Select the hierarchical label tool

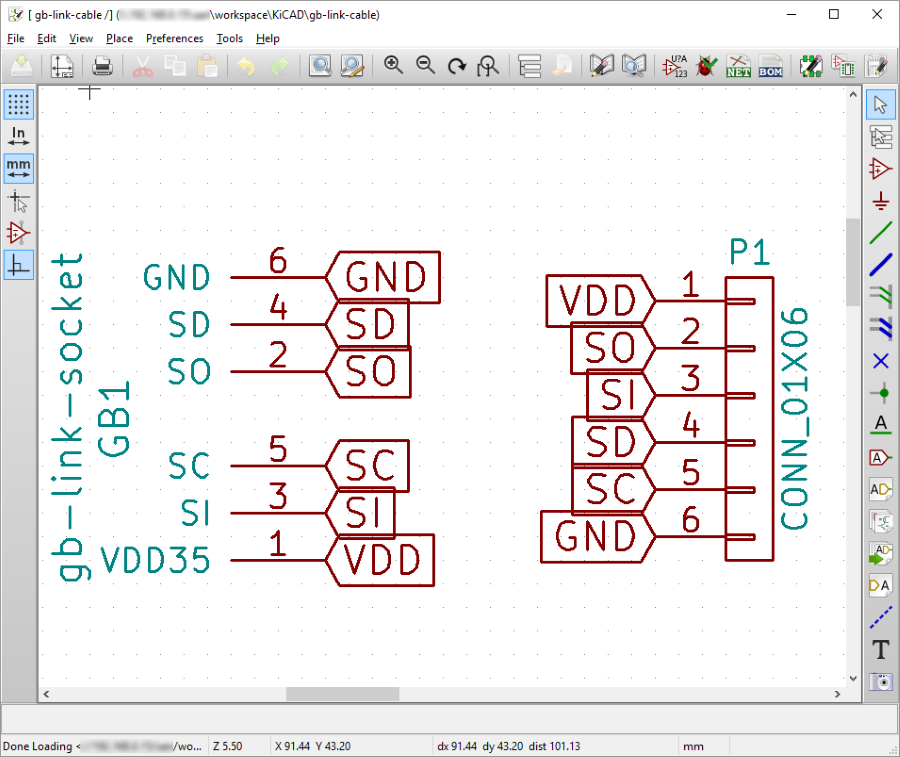pos(880,490)
